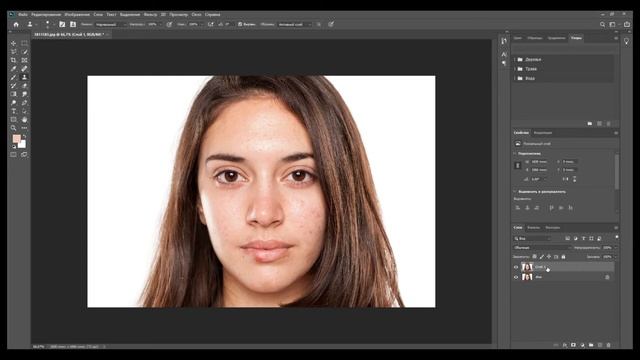
Task: Open the Режим blending mode dropdown
Action: coord(110,24)
